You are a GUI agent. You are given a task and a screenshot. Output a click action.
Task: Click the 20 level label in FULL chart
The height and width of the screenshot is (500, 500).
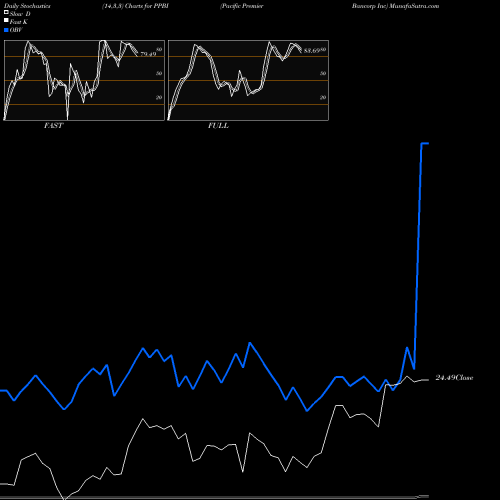pyautogui.click(x=323, y=97)
